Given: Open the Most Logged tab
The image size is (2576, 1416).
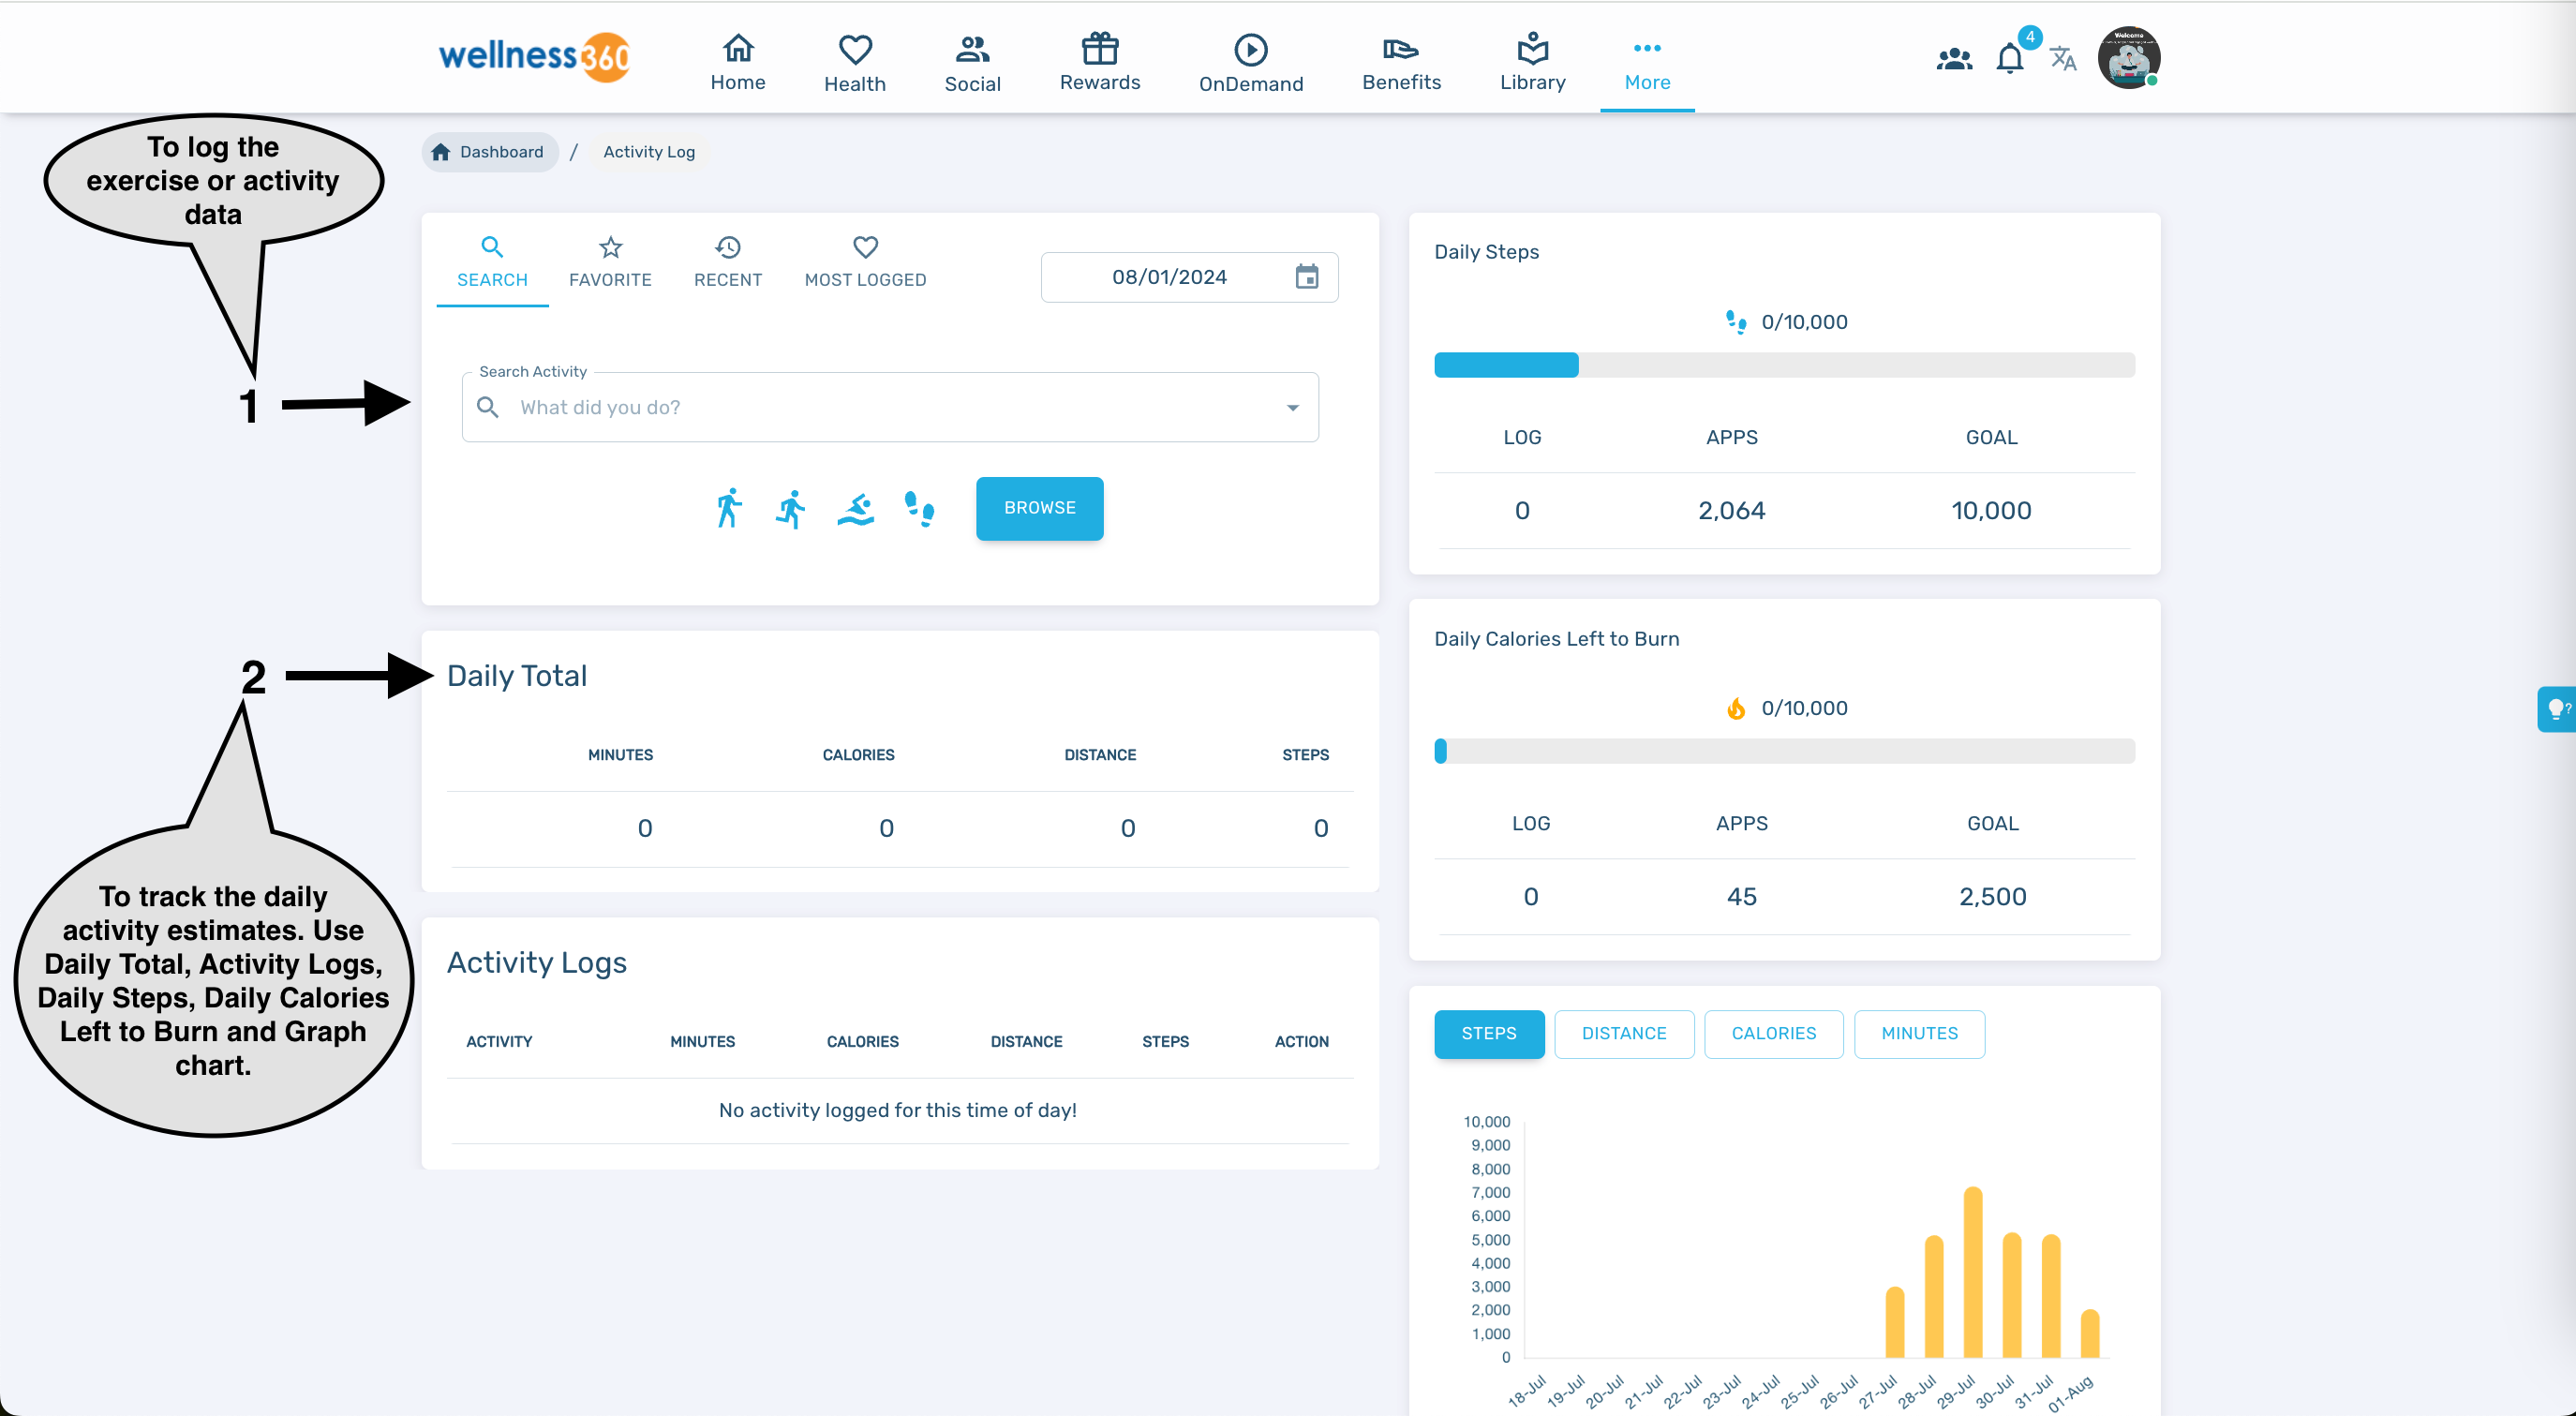Looking at the screenshot, I should (865, 262).
